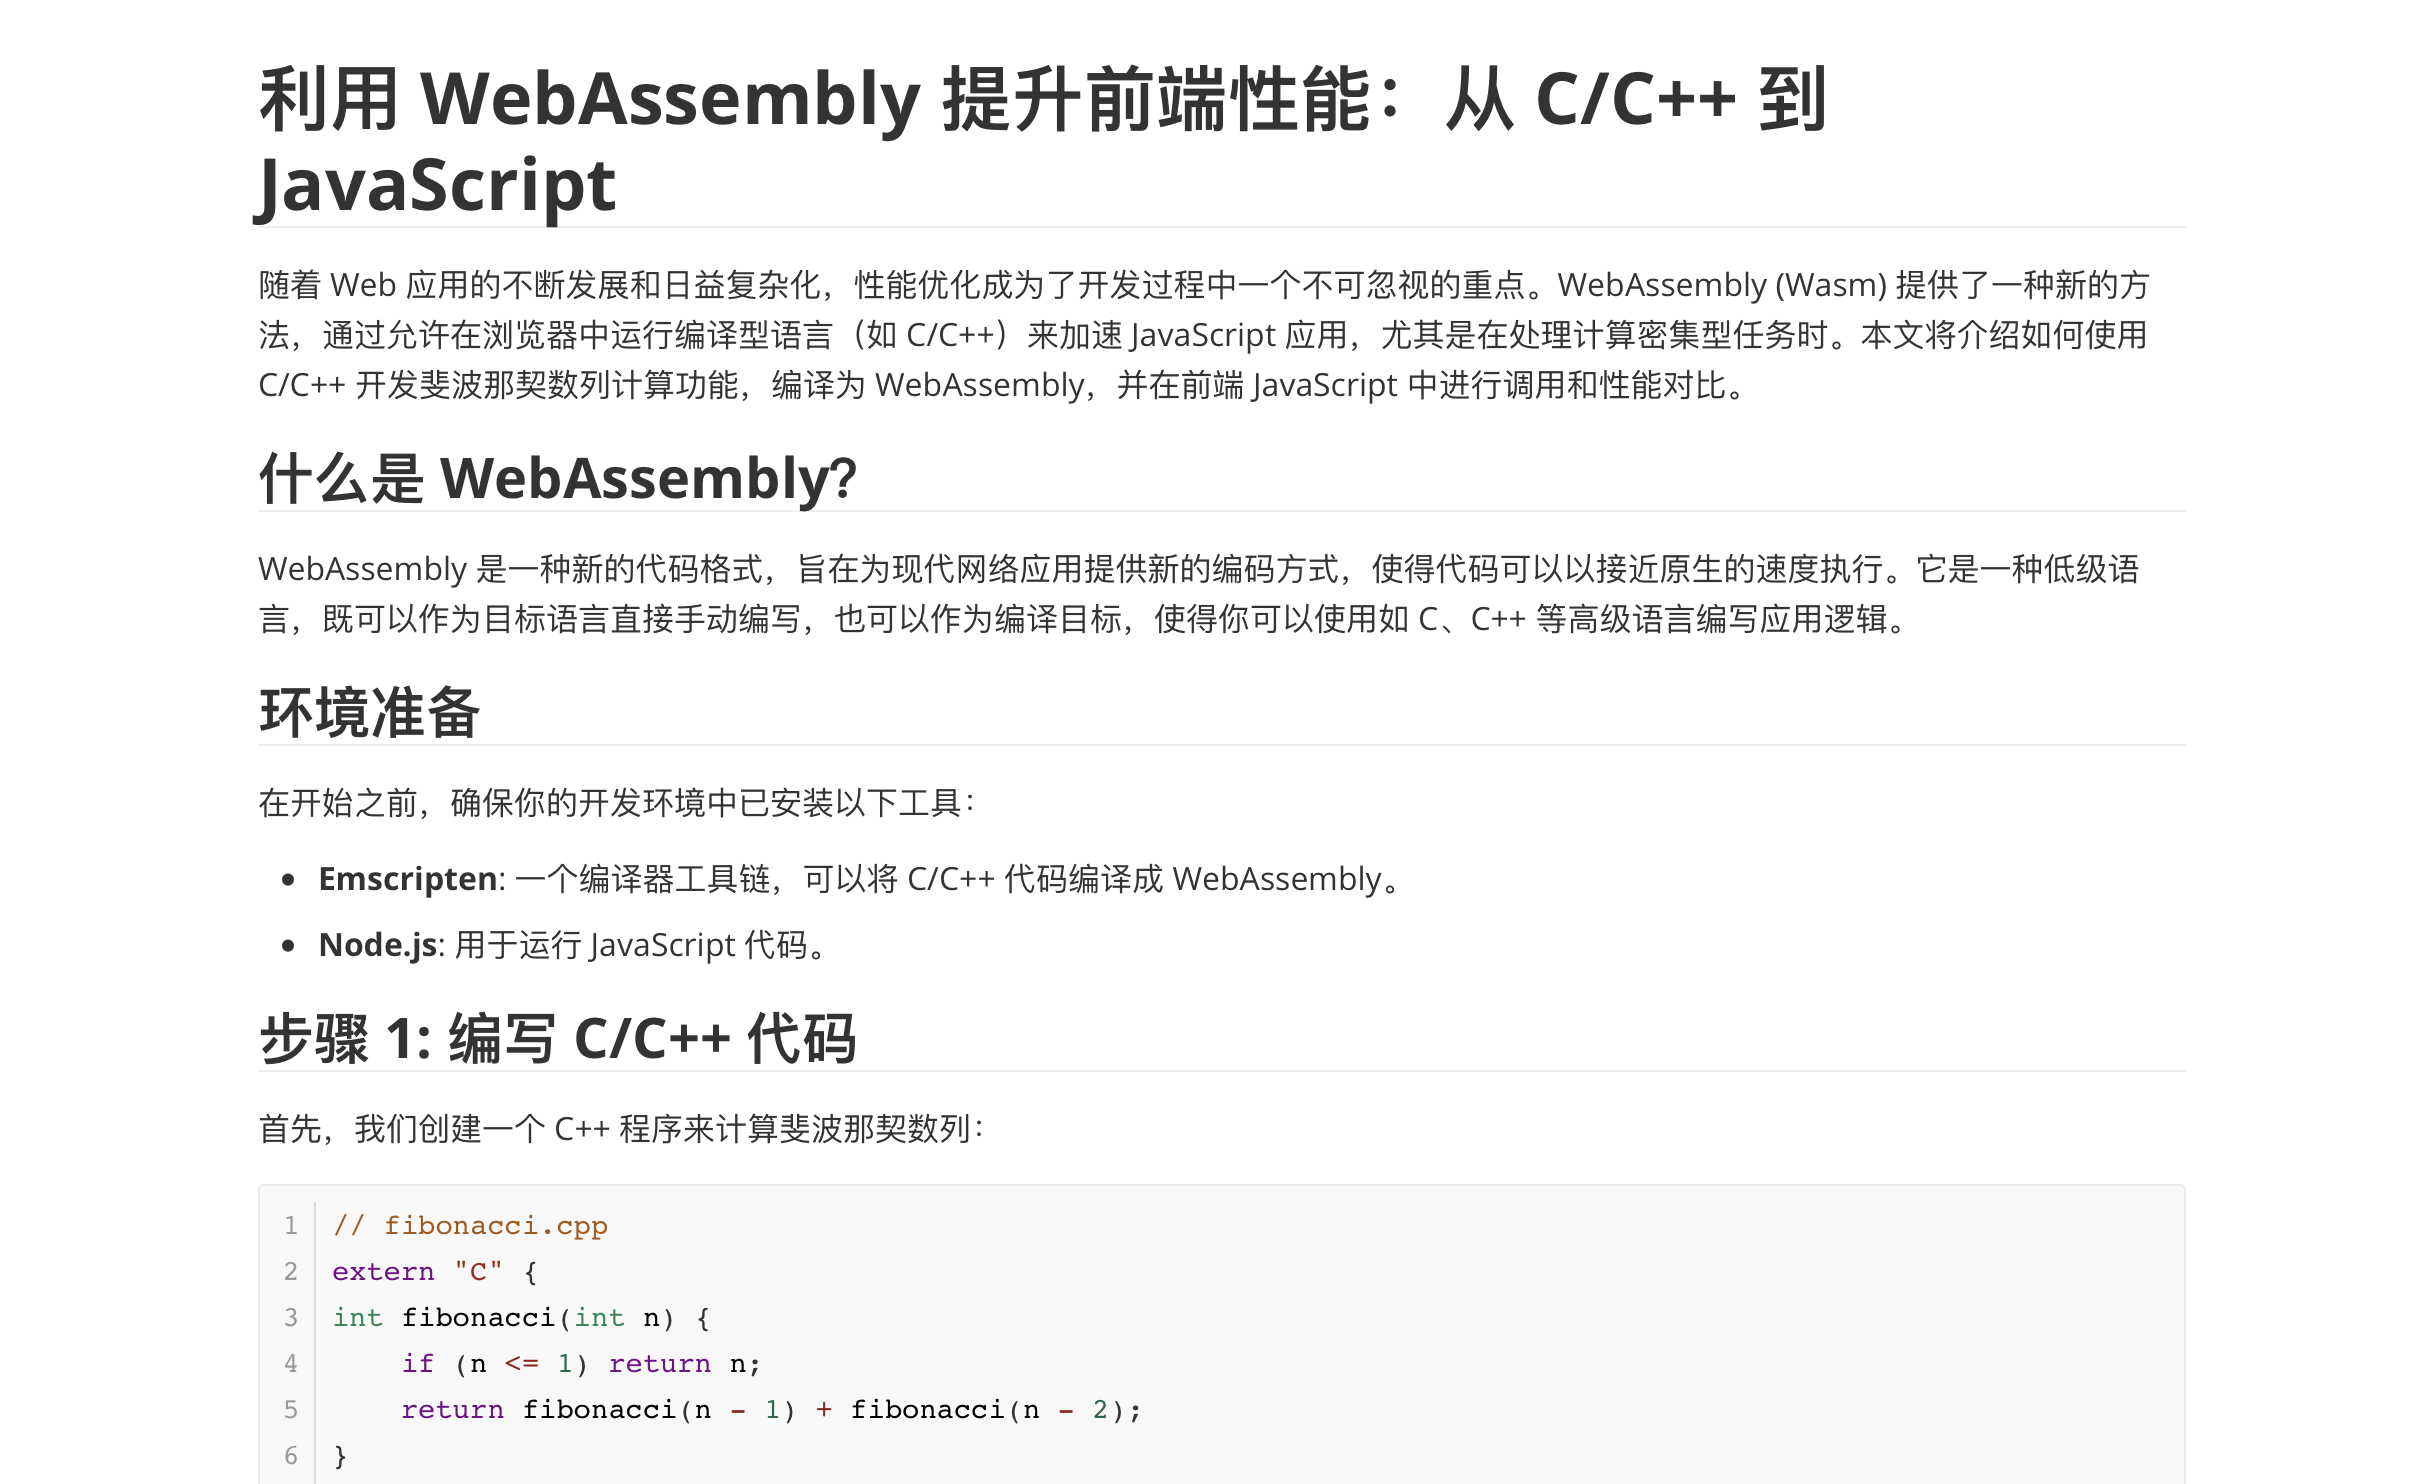The width and height of the screenshot is (2430, 1484).
Task: Click the "环境准备" section heading
Action: (369, 712)
